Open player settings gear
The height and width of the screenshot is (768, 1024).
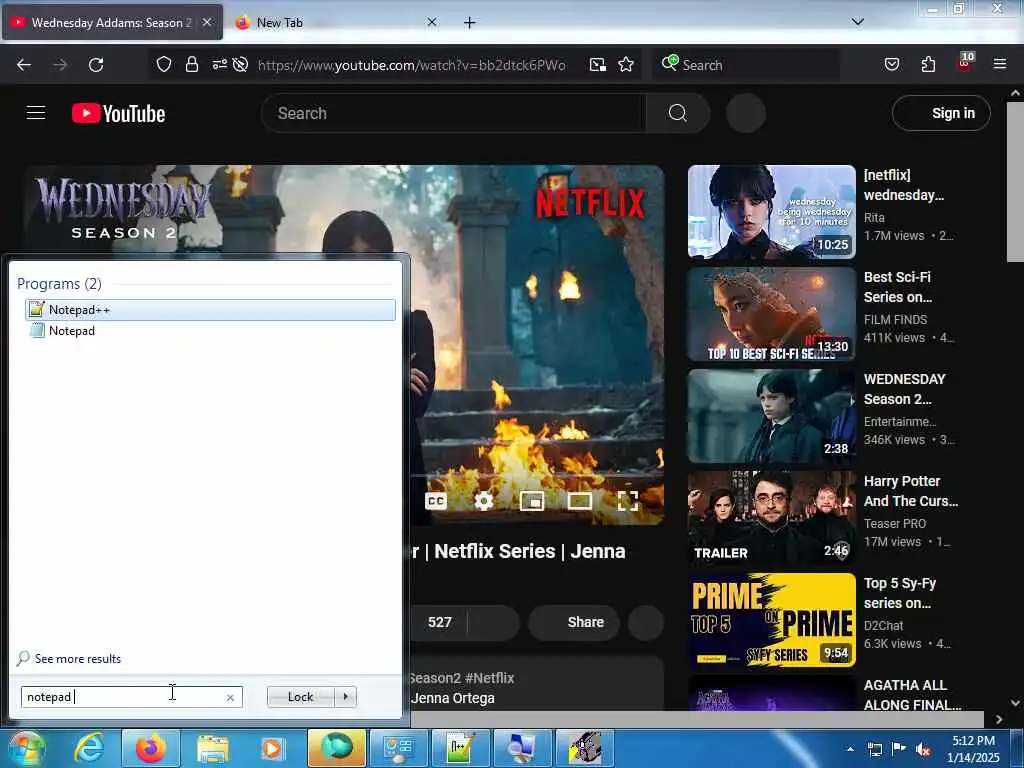(x=483, y=501)
